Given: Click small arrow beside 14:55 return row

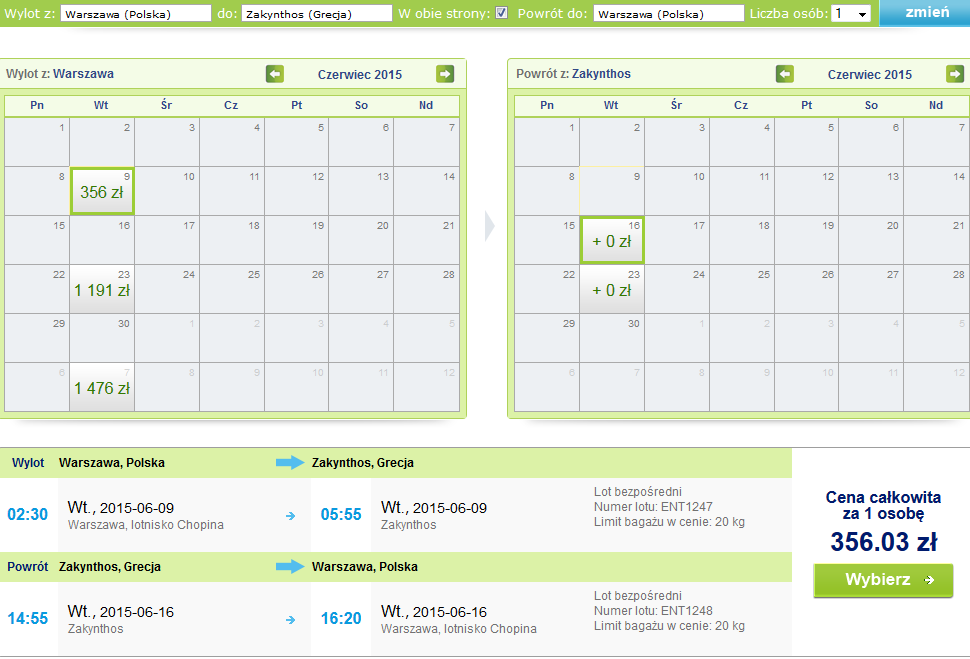Looking at the screenshot, I should click(290, 619).
